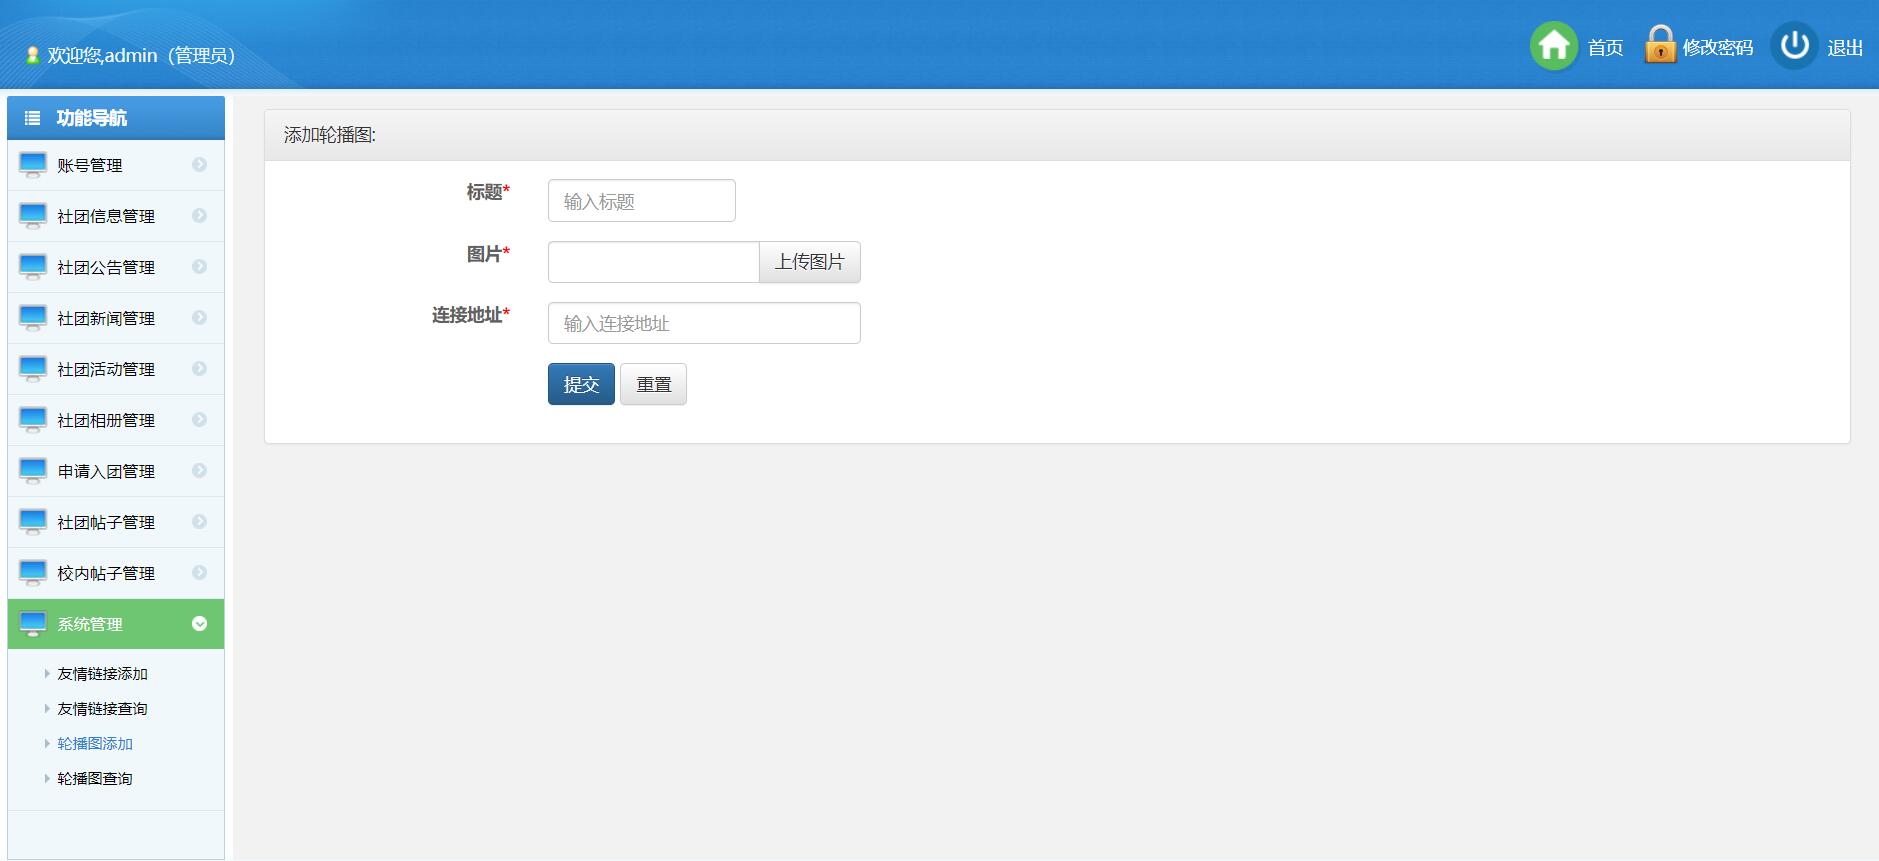Click the user avatar icon beside welcome text
The image size is (1879, 861).
32,55
